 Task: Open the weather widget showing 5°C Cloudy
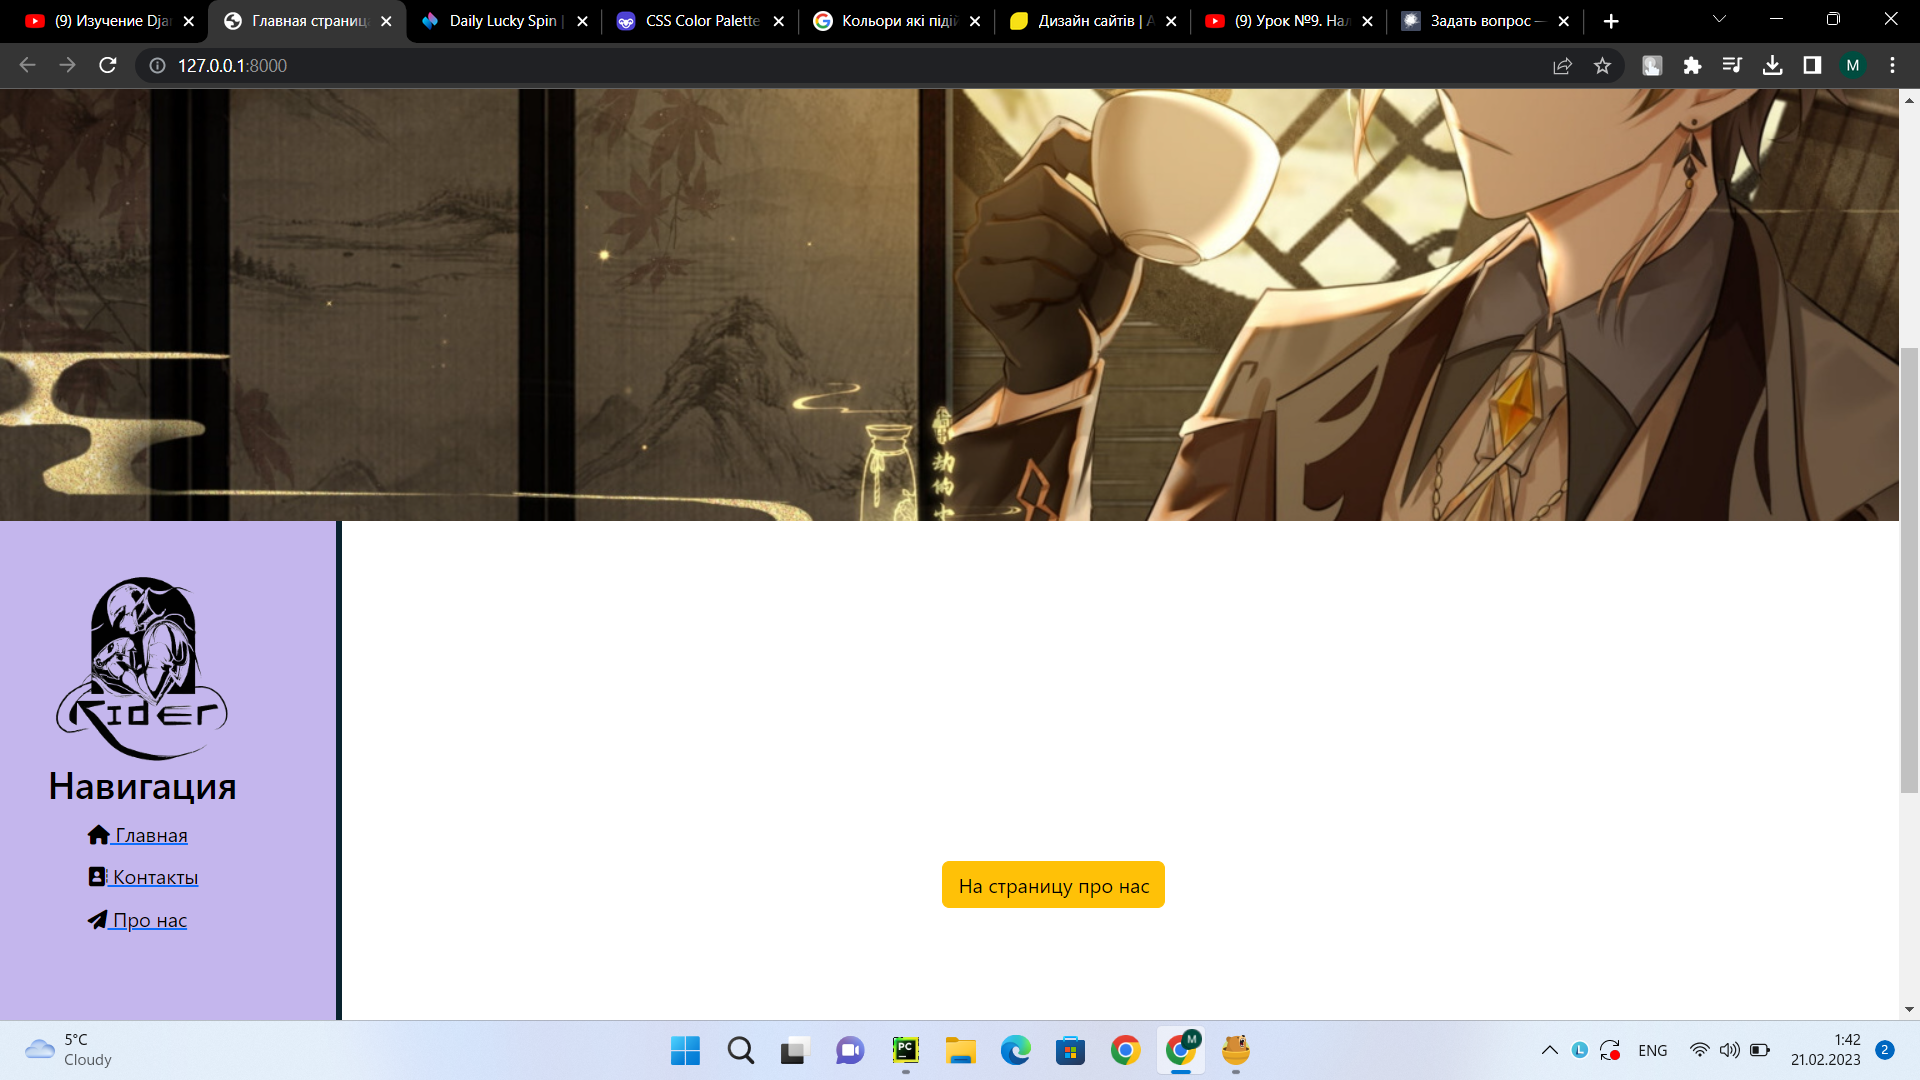pyautogui.click(x=68, y=1050)
